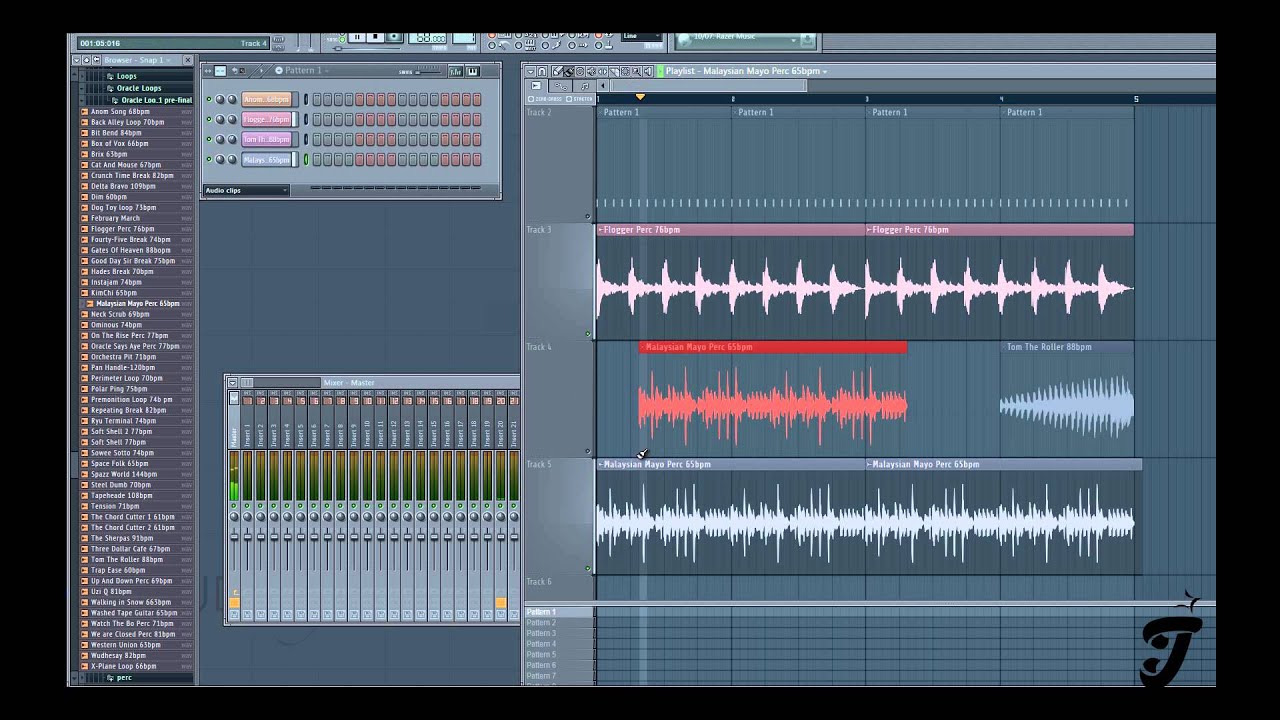Screen dimensions: 1280x720
Task: Select Gates Of Heaven 88bpm in Browser
Action: (131, 250)
